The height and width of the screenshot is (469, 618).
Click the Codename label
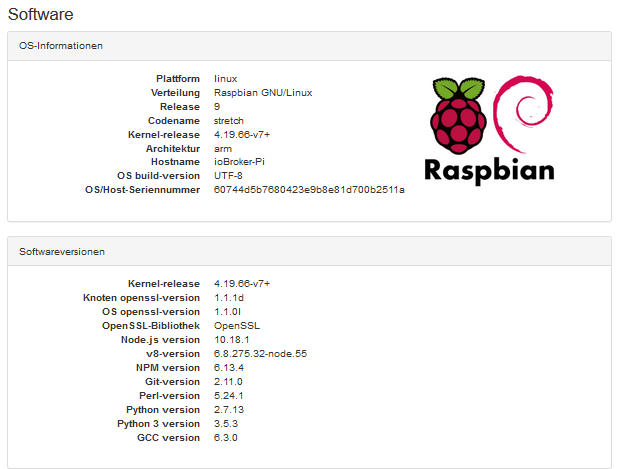[174, 121]
